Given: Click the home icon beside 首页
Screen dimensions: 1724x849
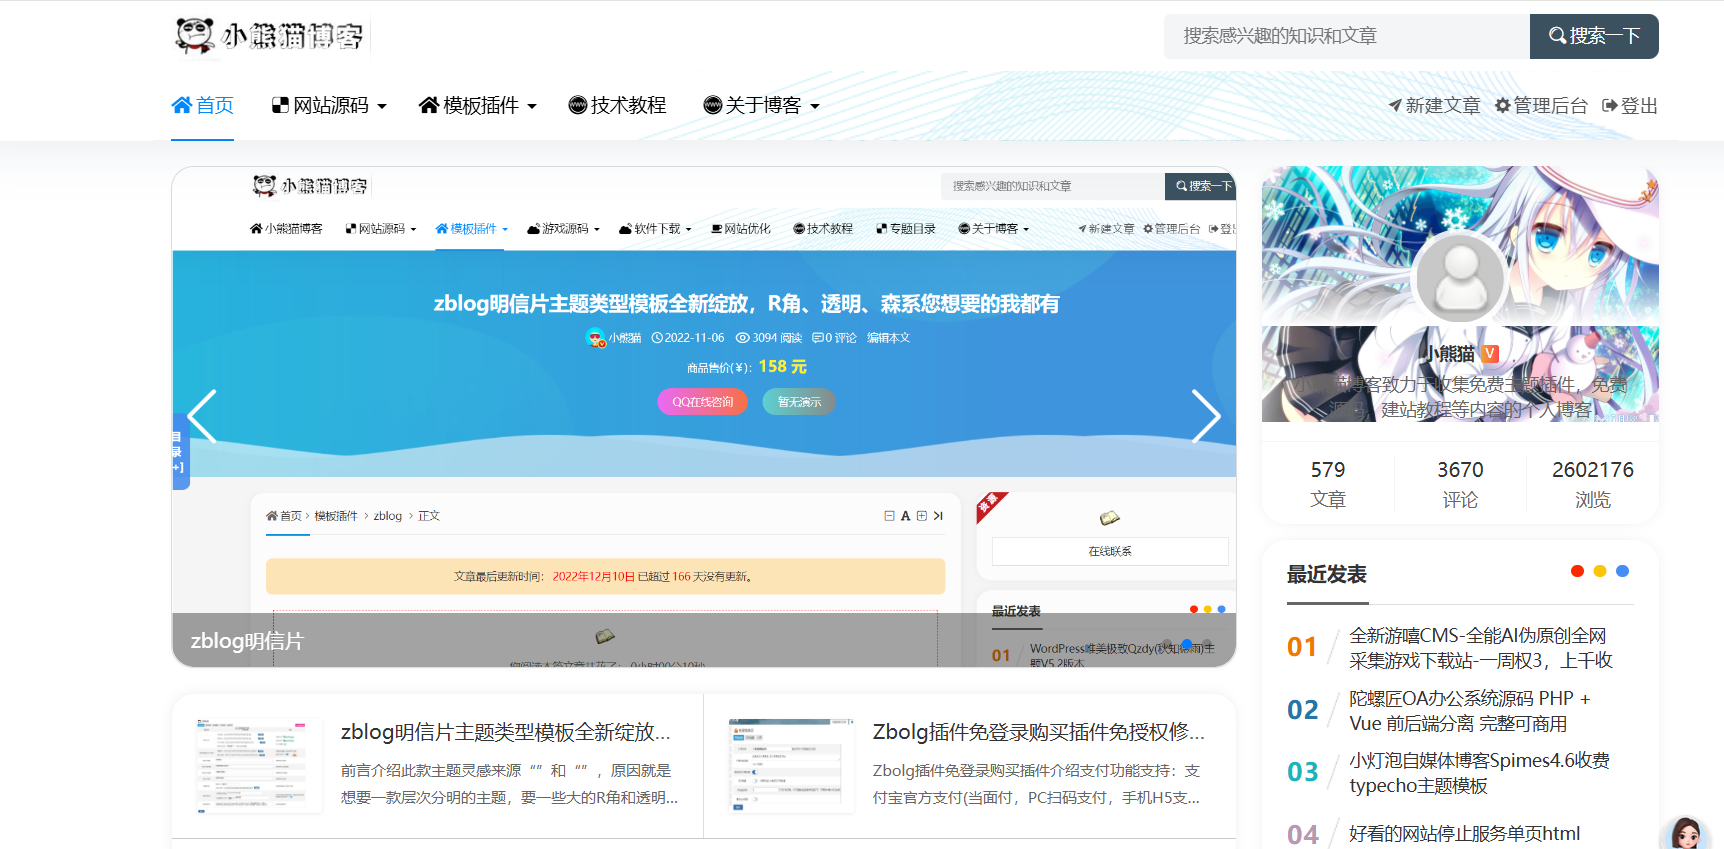Looking at the screenshot, I should coord(182,105).
